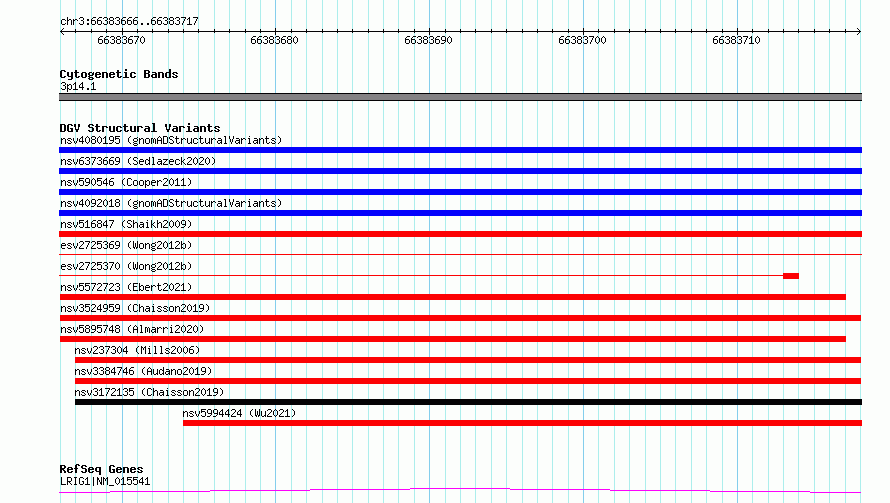Select the Cytogenetic Bands track title

tap(119, 74)
